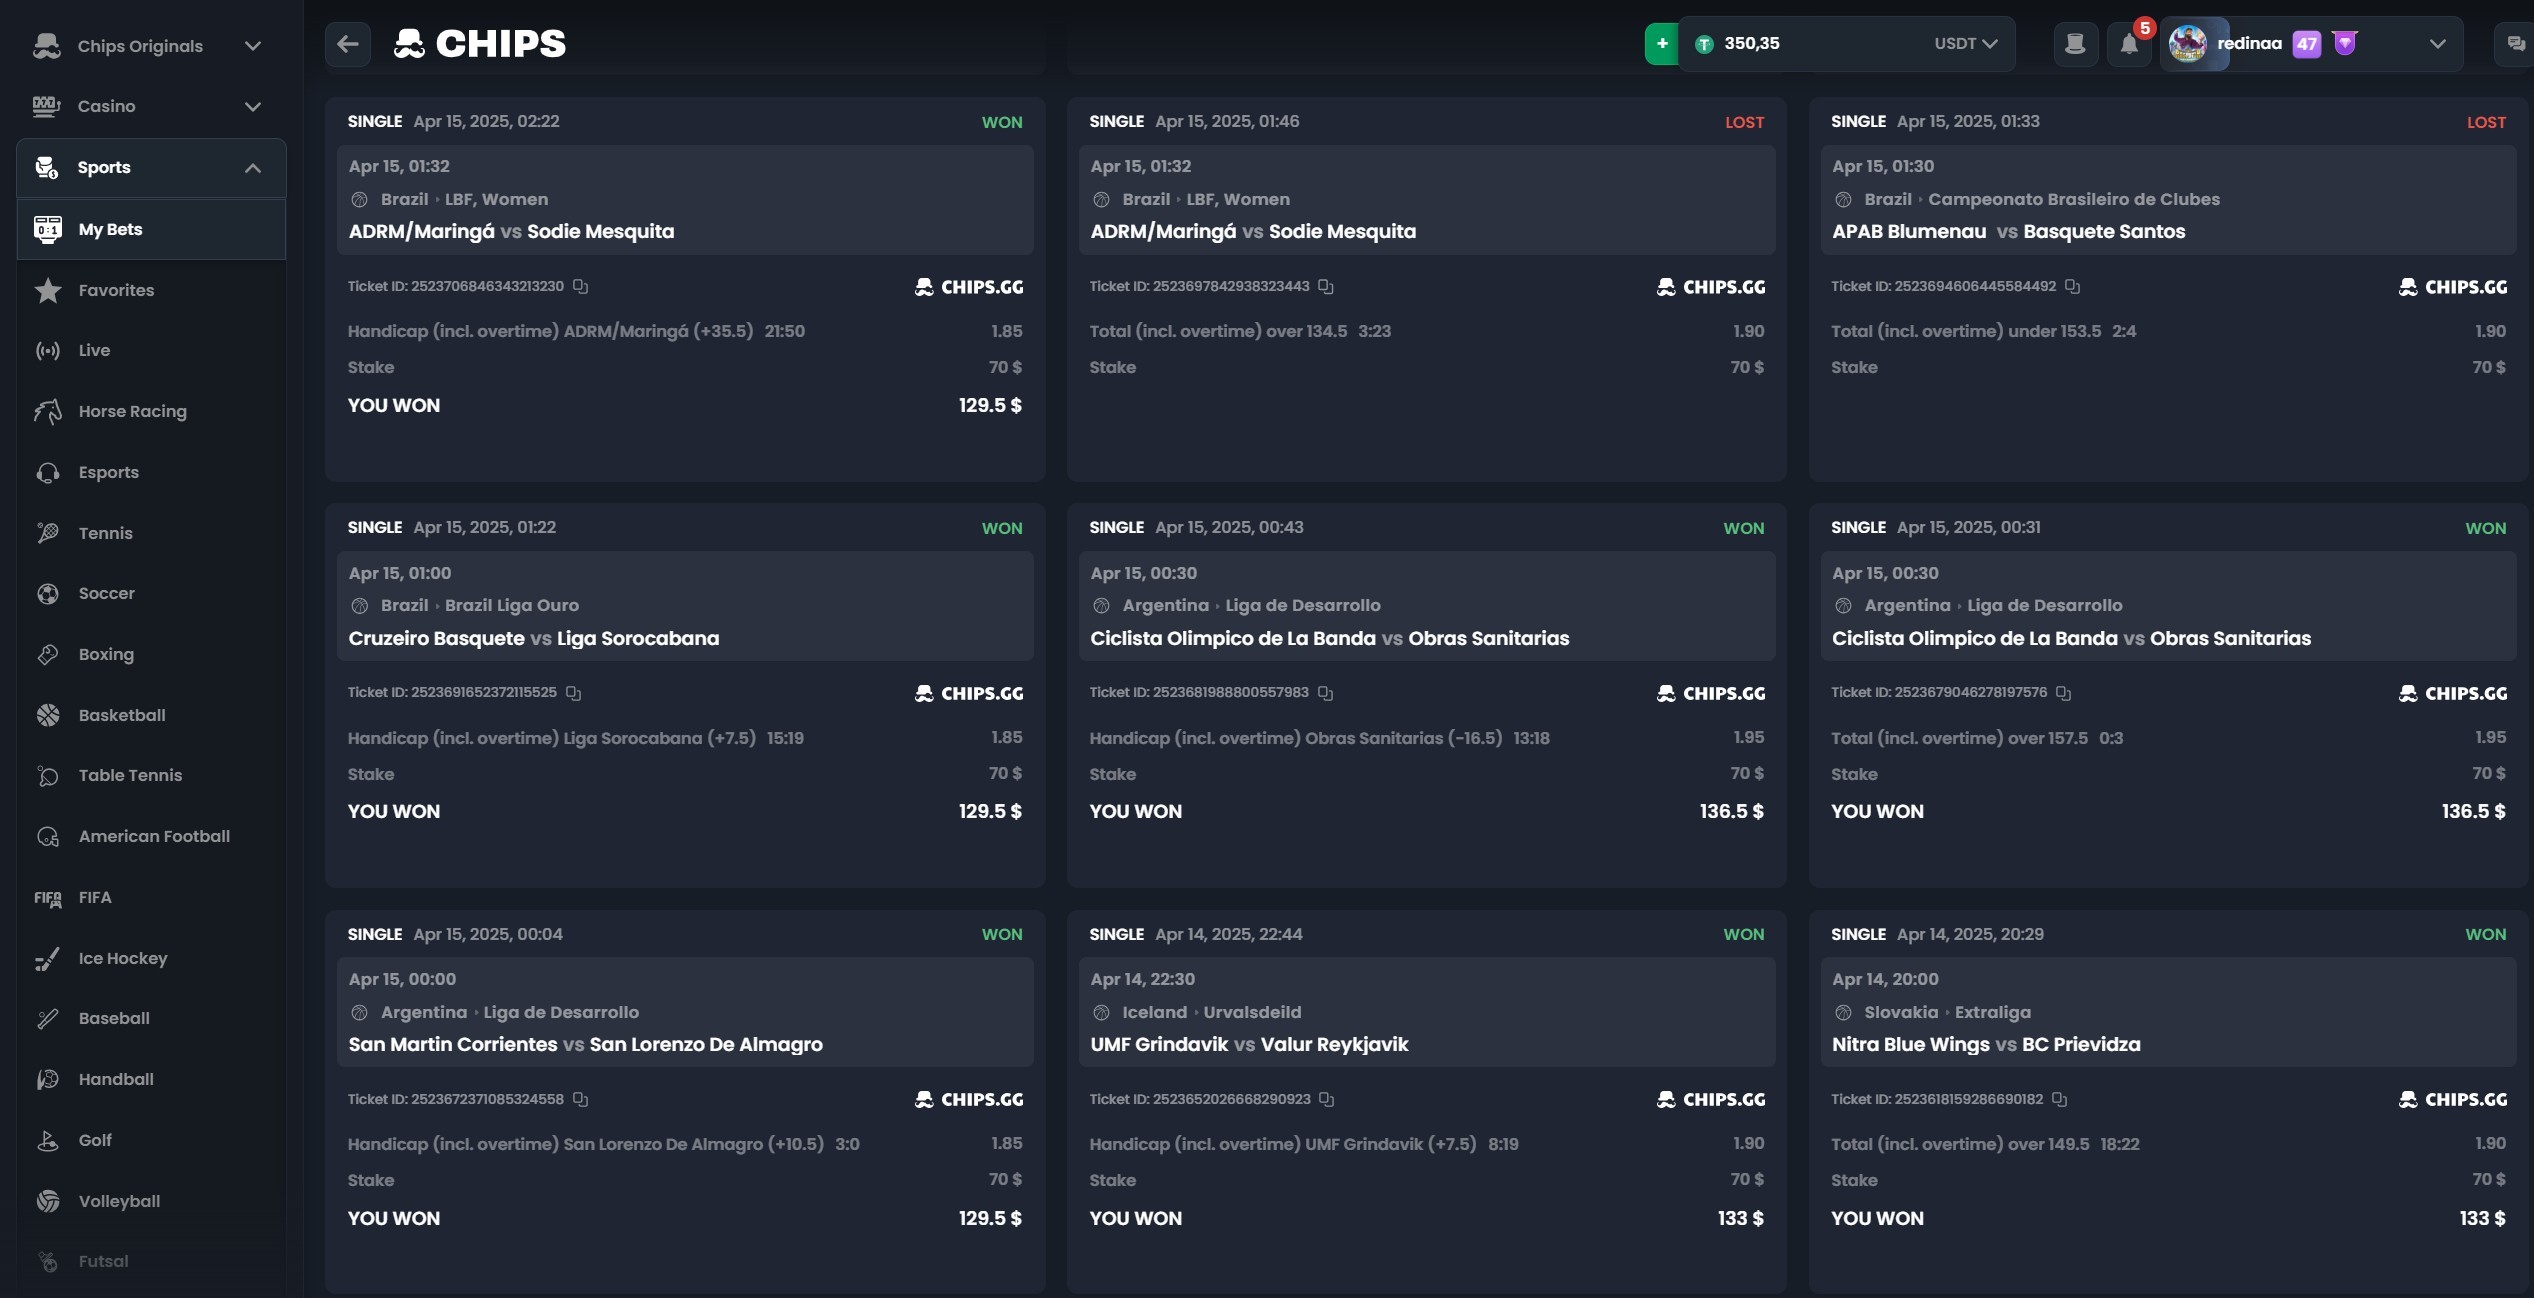This screenshot has height=1298, width=2534.
Task: Open the notifications bell
Action: (x=2129, y=44)
